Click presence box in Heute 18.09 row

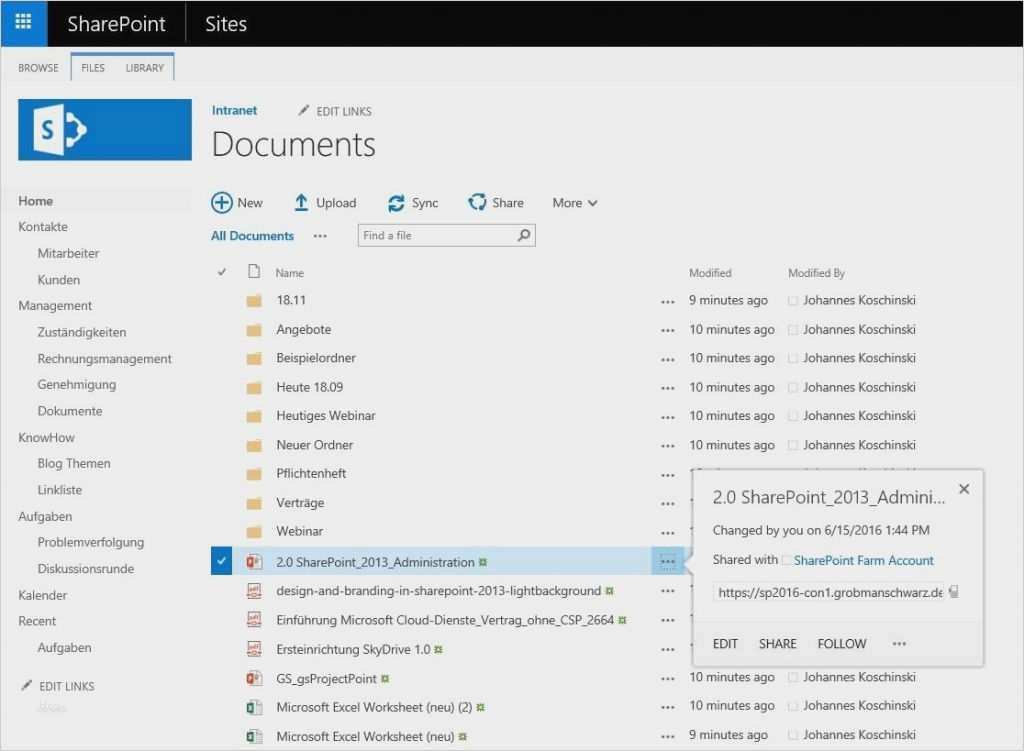pyautogui.click(x=792, y=387)
